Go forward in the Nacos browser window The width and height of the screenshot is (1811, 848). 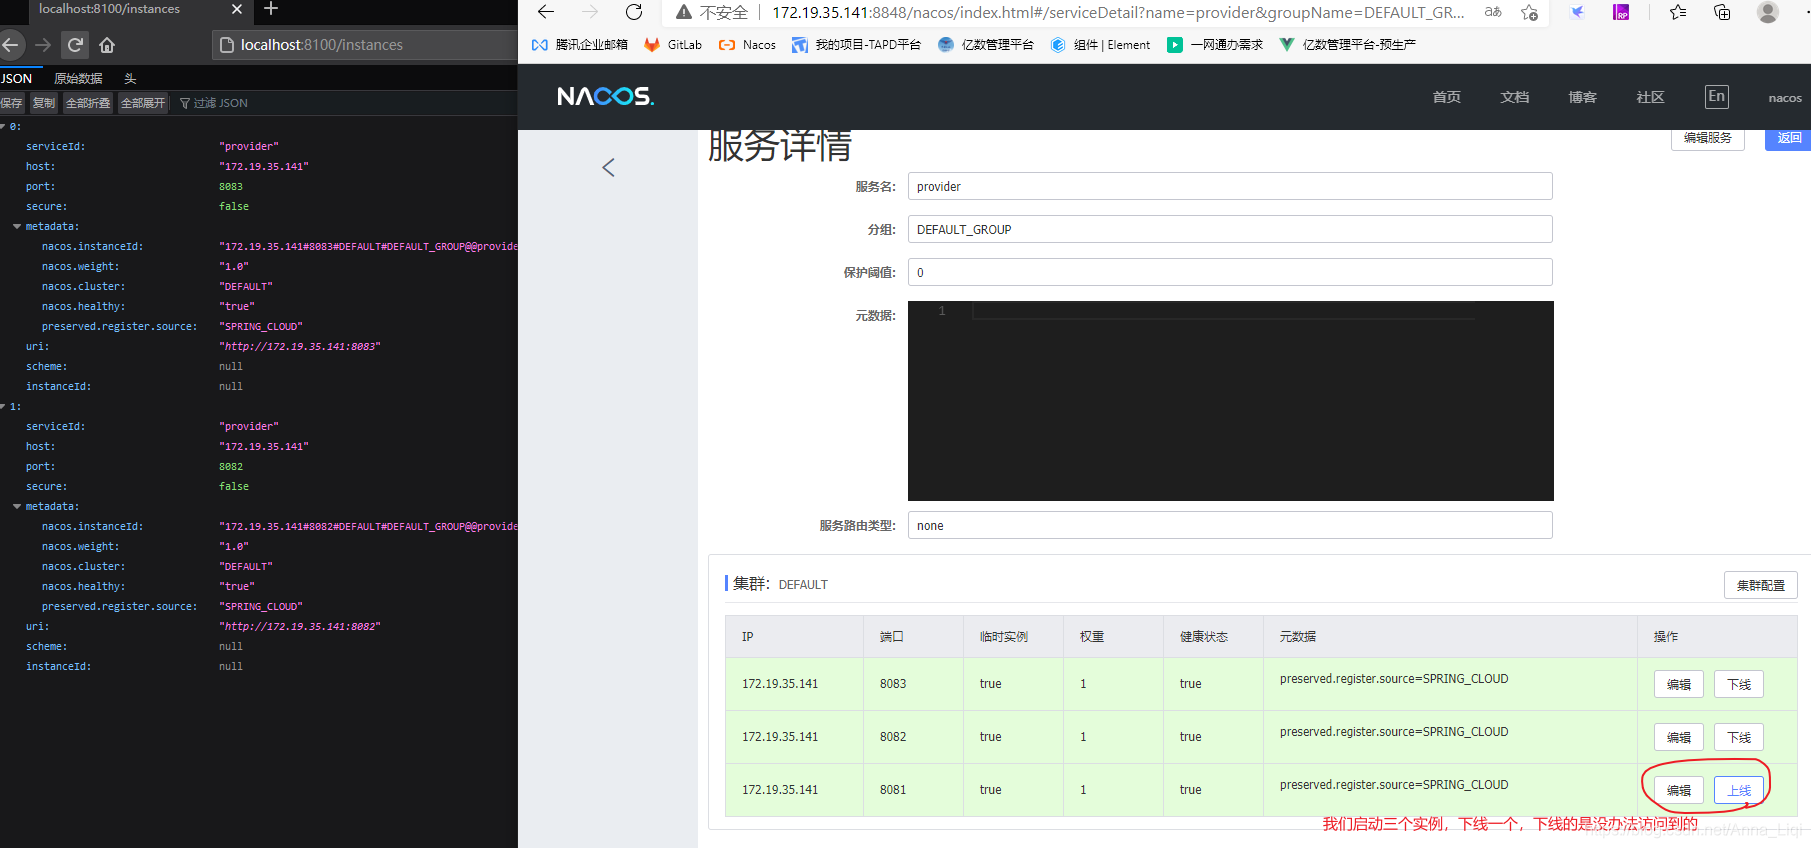(590, 12)
